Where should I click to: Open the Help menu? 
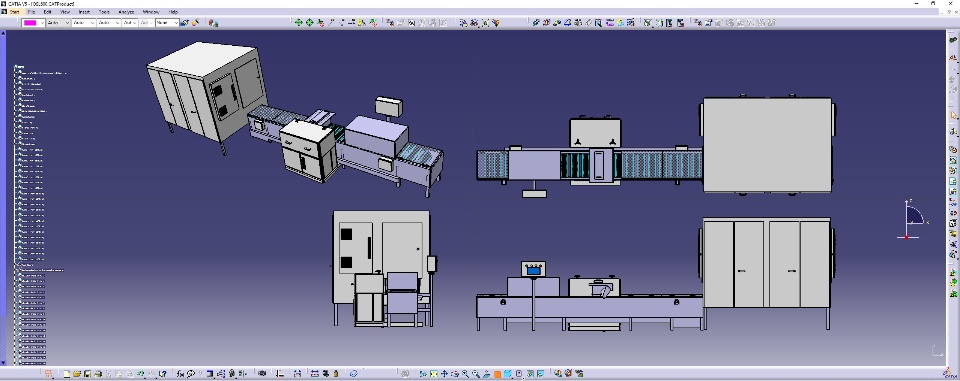[x=173, y=12]
